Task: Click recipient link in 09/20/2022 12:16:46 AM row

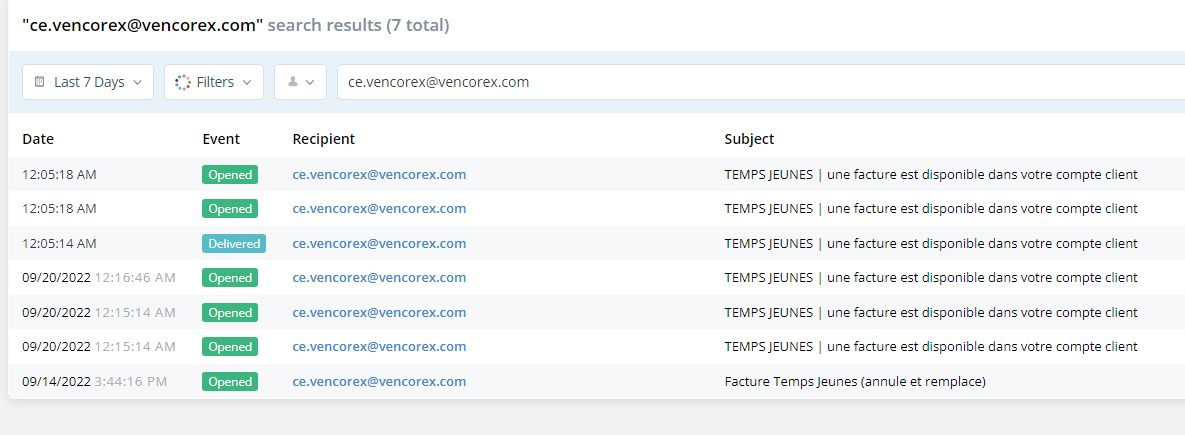Action: pos(379,278)
